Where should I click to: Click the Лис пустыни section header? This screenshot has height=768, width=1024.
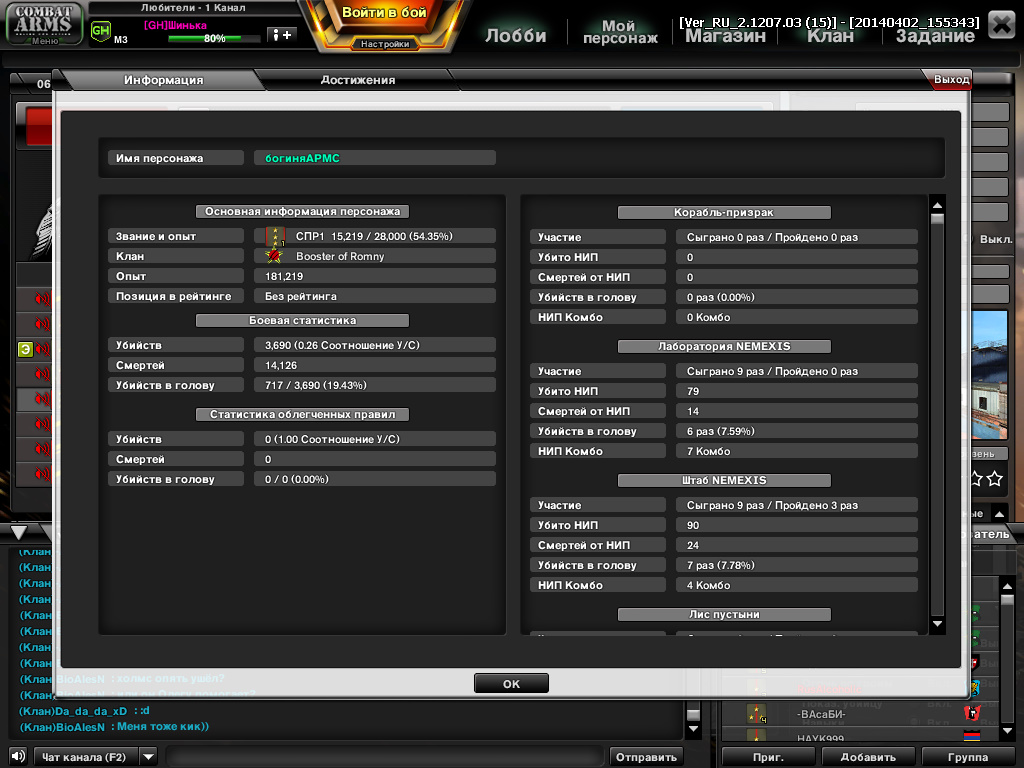coord(724,614)
